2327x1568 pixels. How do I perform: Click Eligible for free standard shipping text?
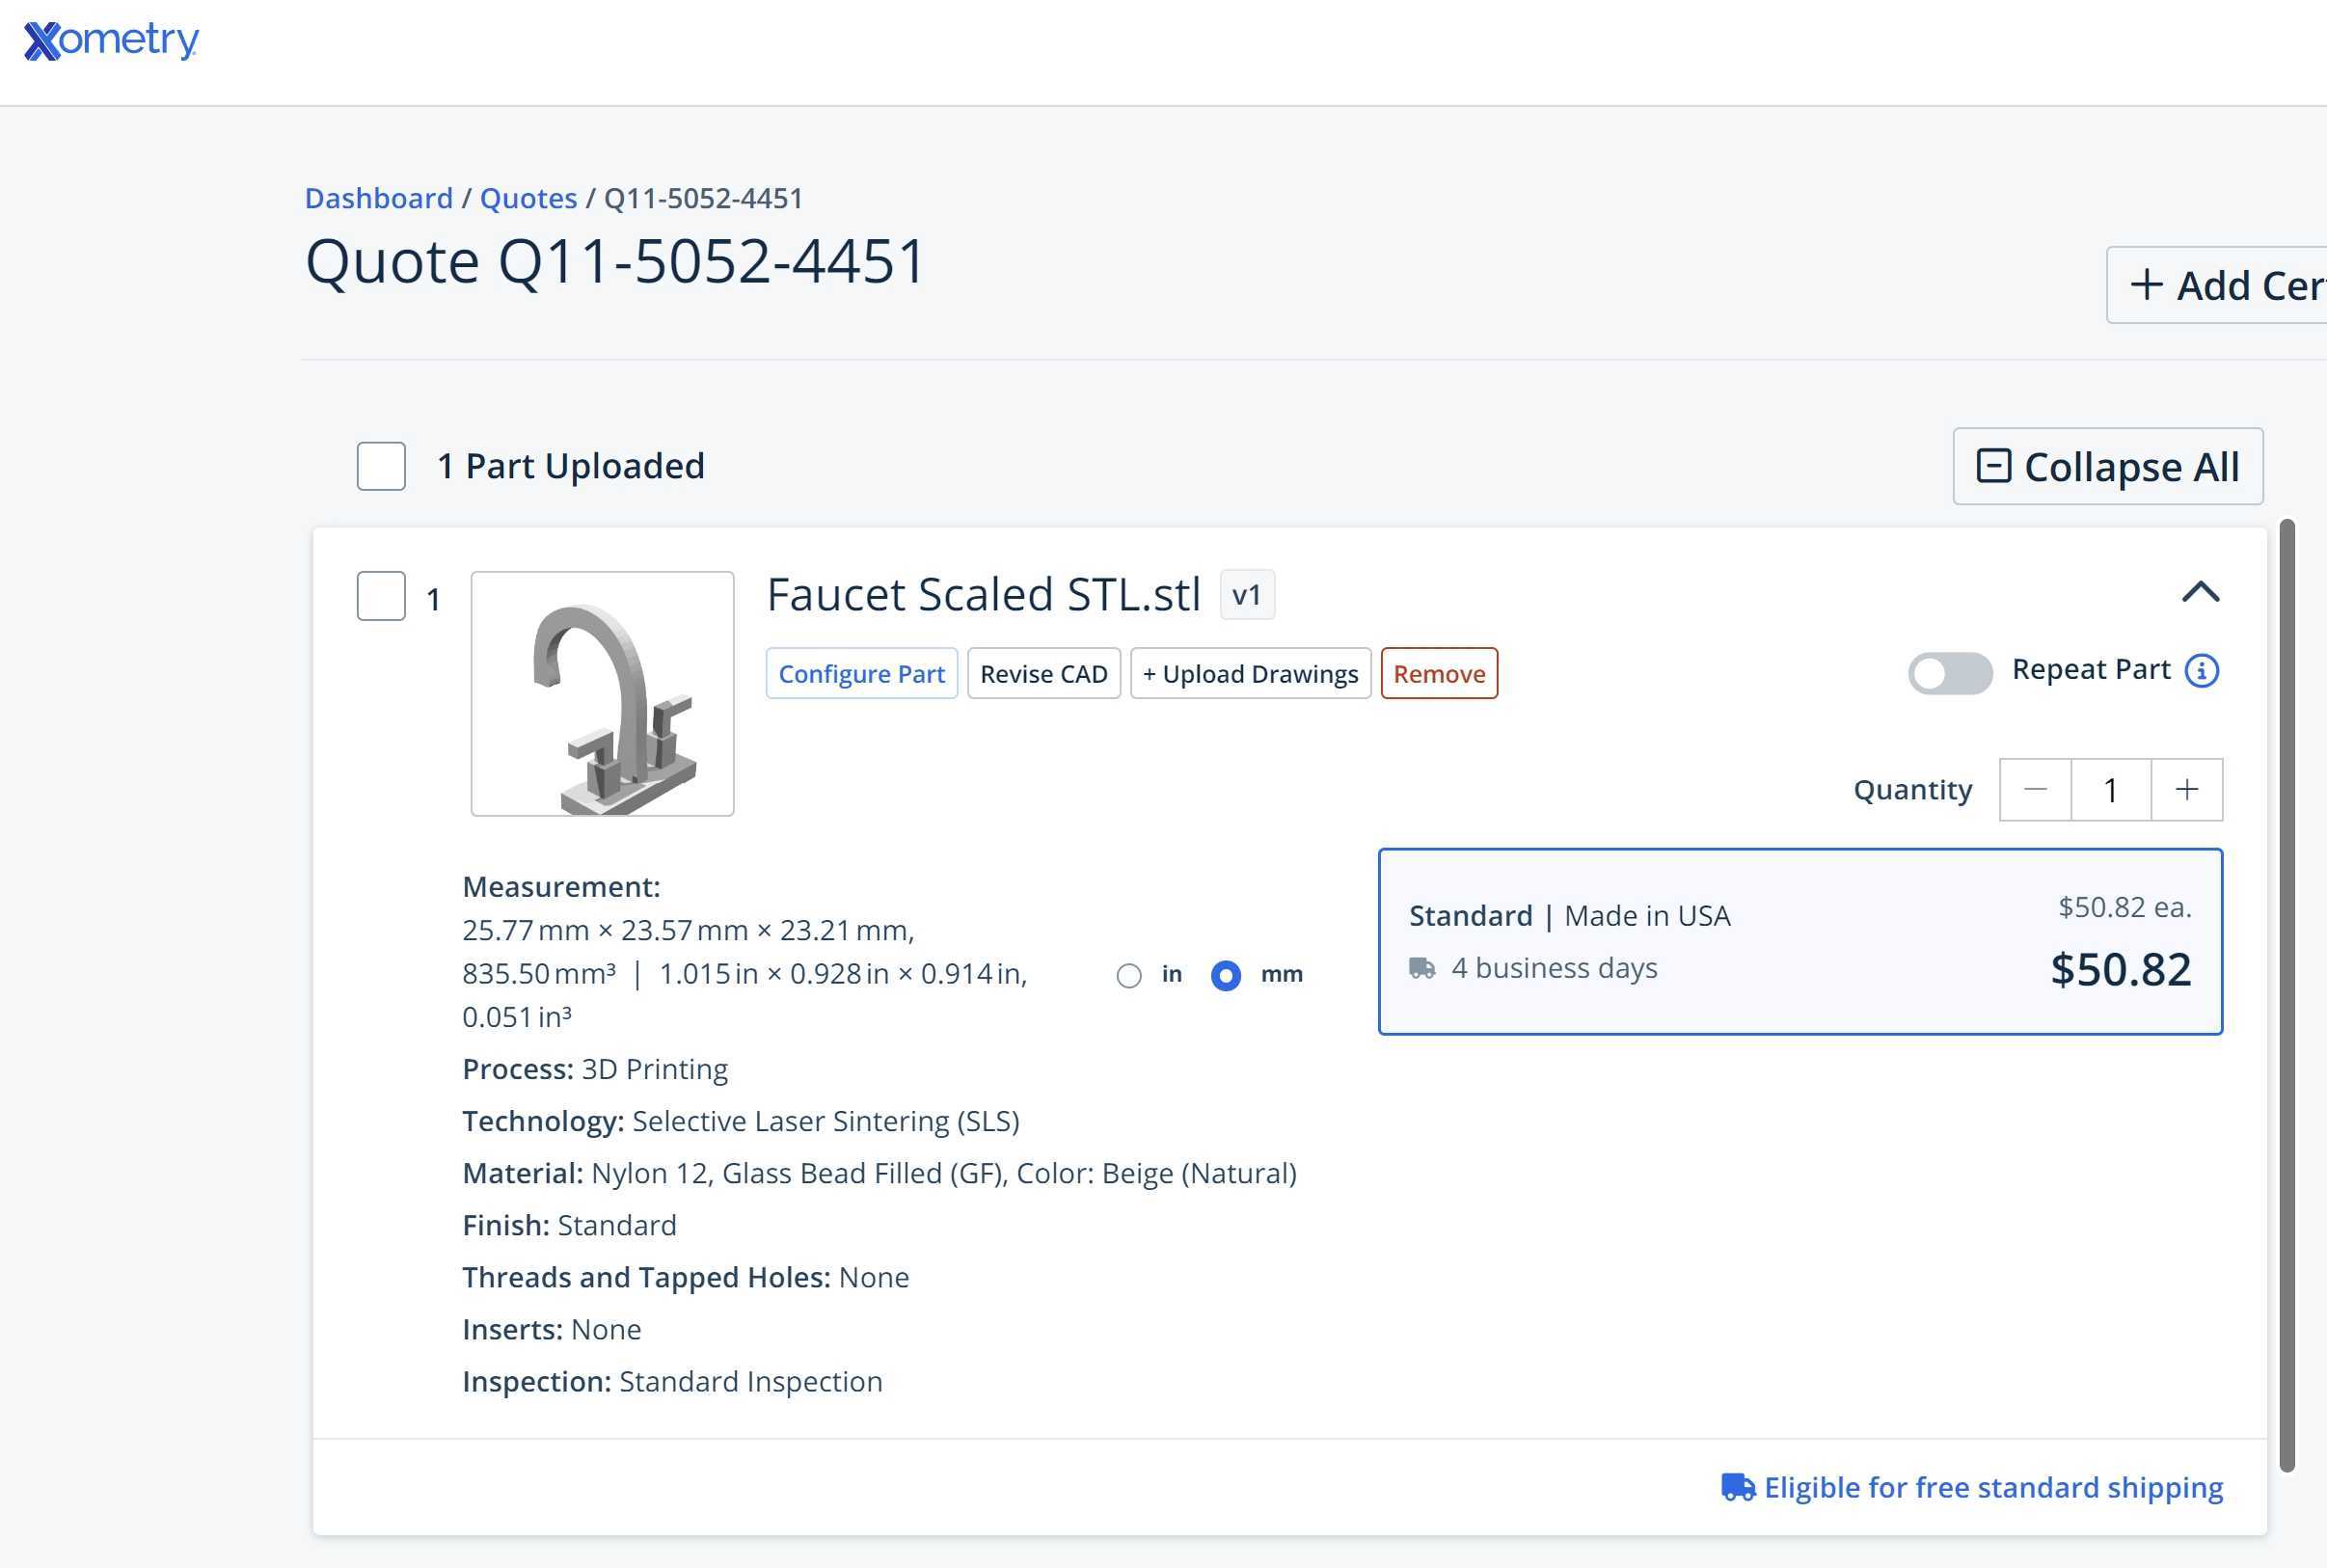tap(1993, 1488)
